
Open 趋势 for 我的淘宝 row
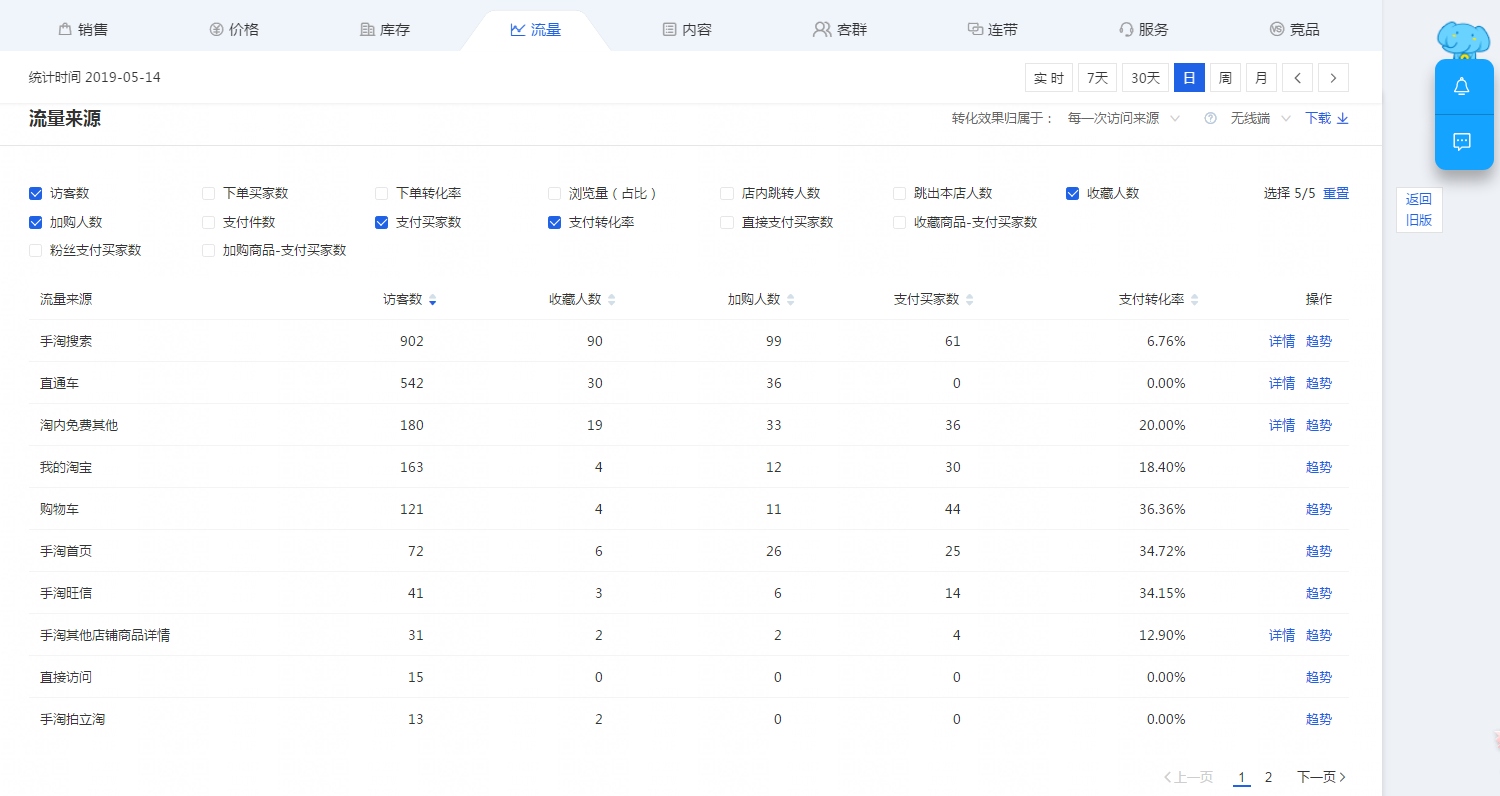coord(1319,467)
